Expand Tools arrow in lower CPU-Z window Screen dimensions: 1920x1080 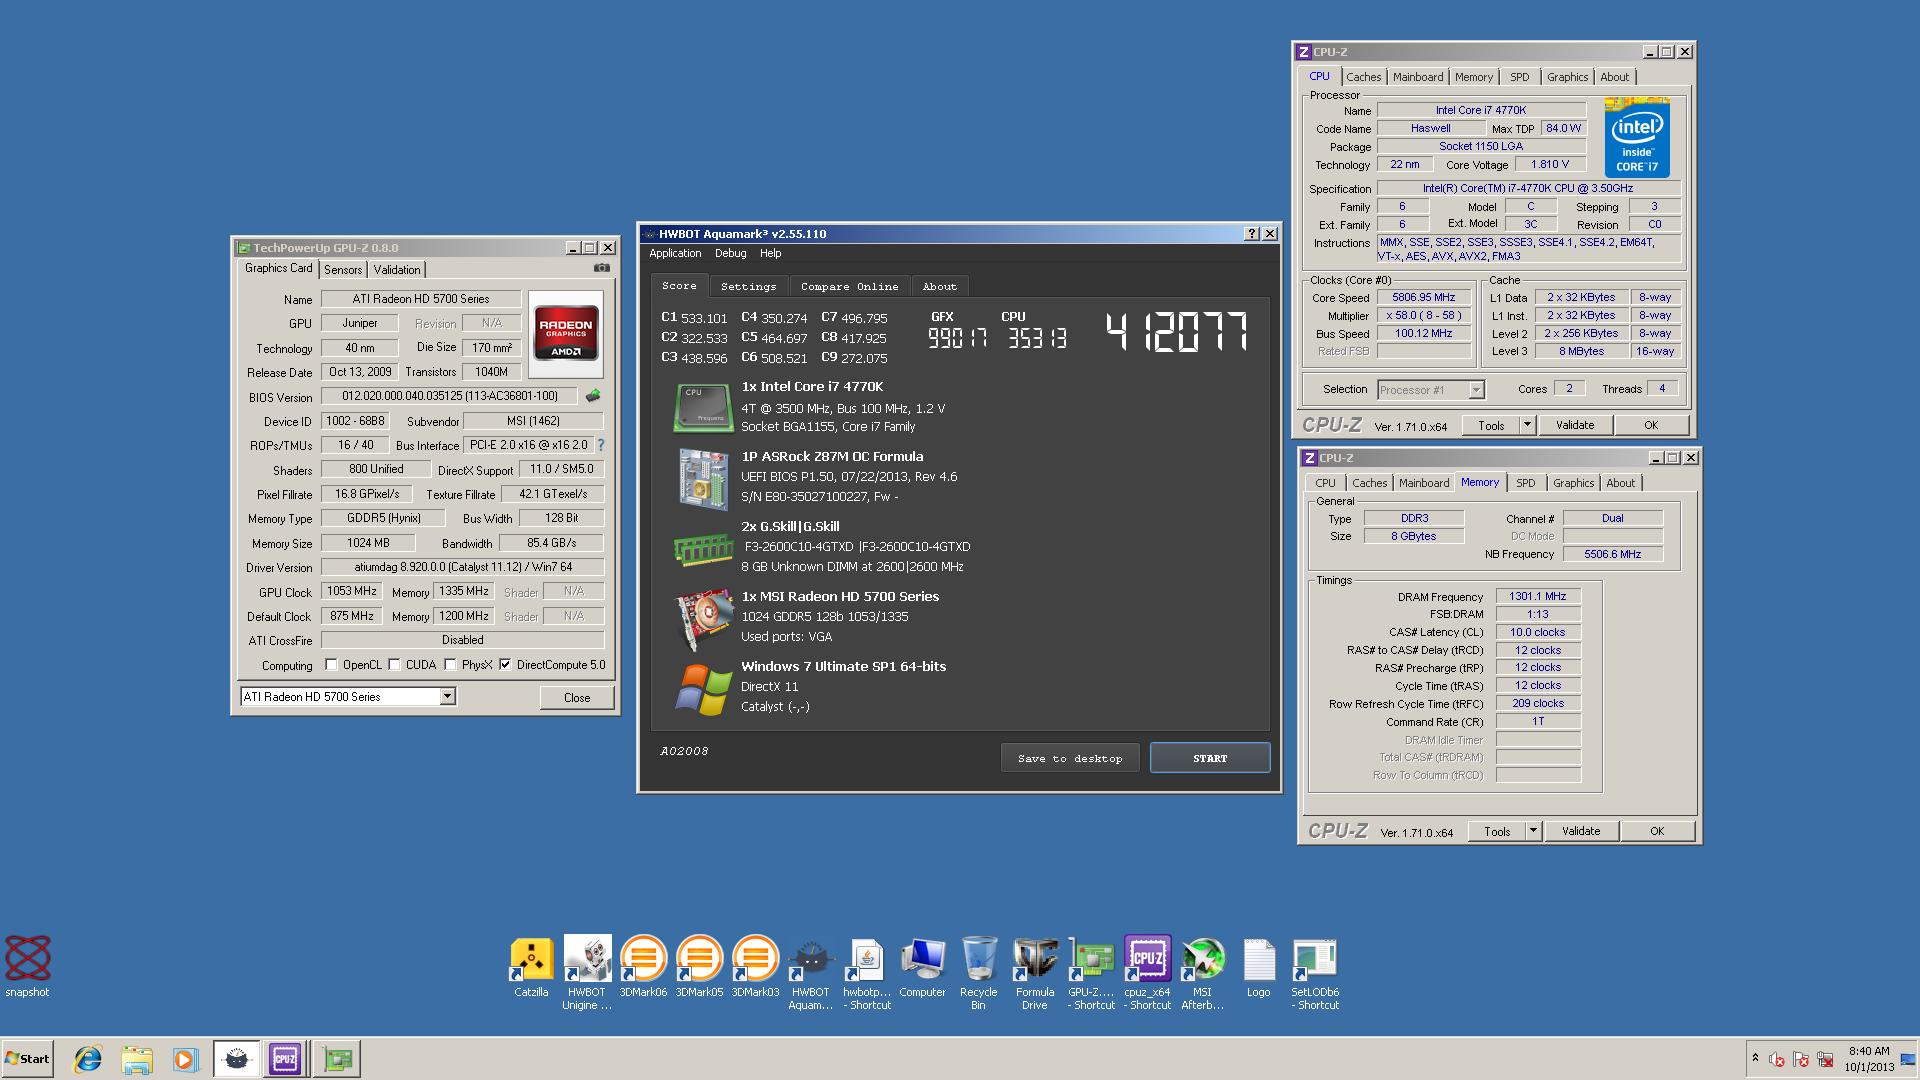click(1533, 831)
